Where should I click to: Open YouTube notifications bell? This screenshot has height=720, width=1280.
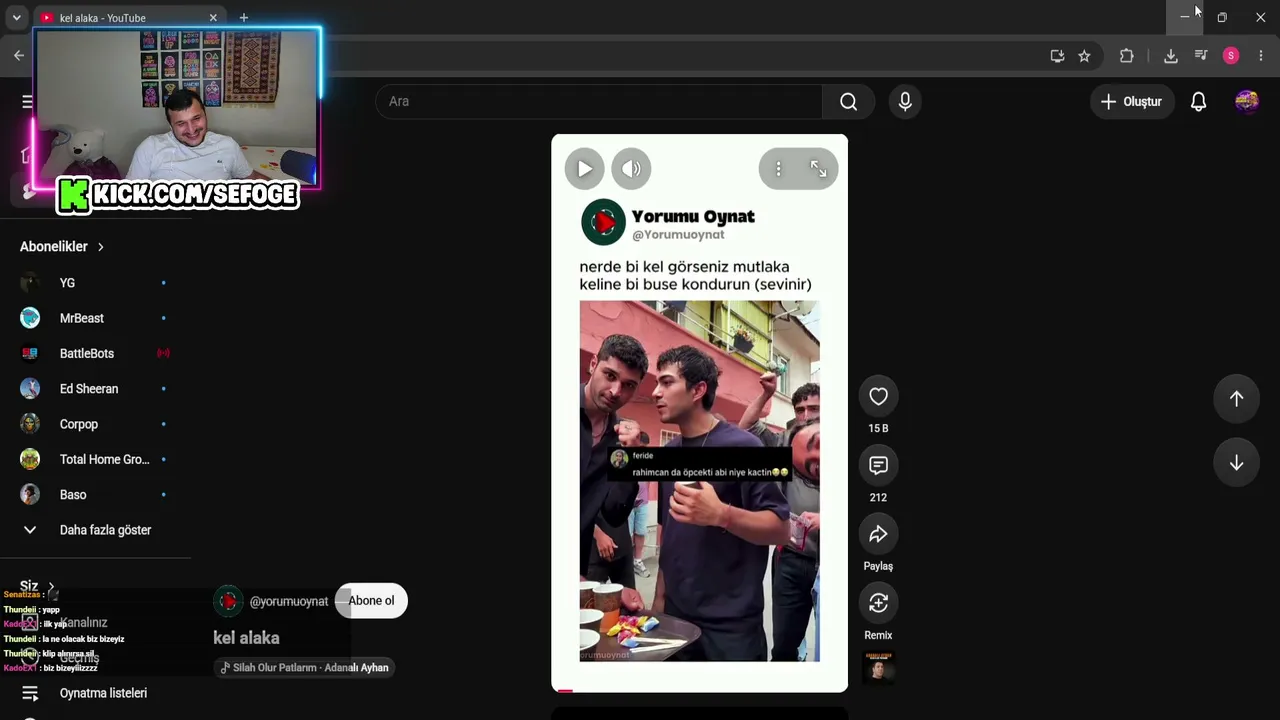coord(1198,101)
